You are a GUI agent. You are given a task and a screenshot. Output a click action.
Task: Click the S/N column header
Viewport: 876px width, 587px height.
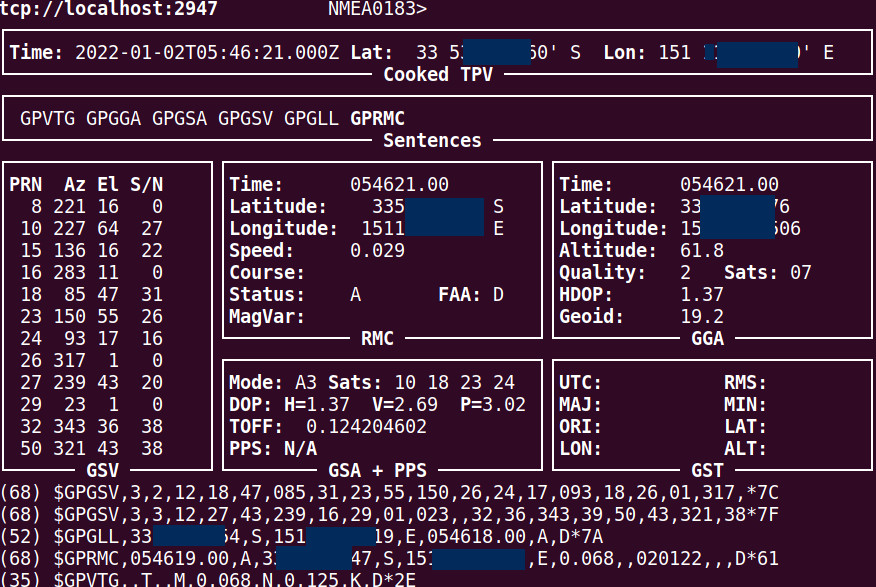[x=146, y=185]
